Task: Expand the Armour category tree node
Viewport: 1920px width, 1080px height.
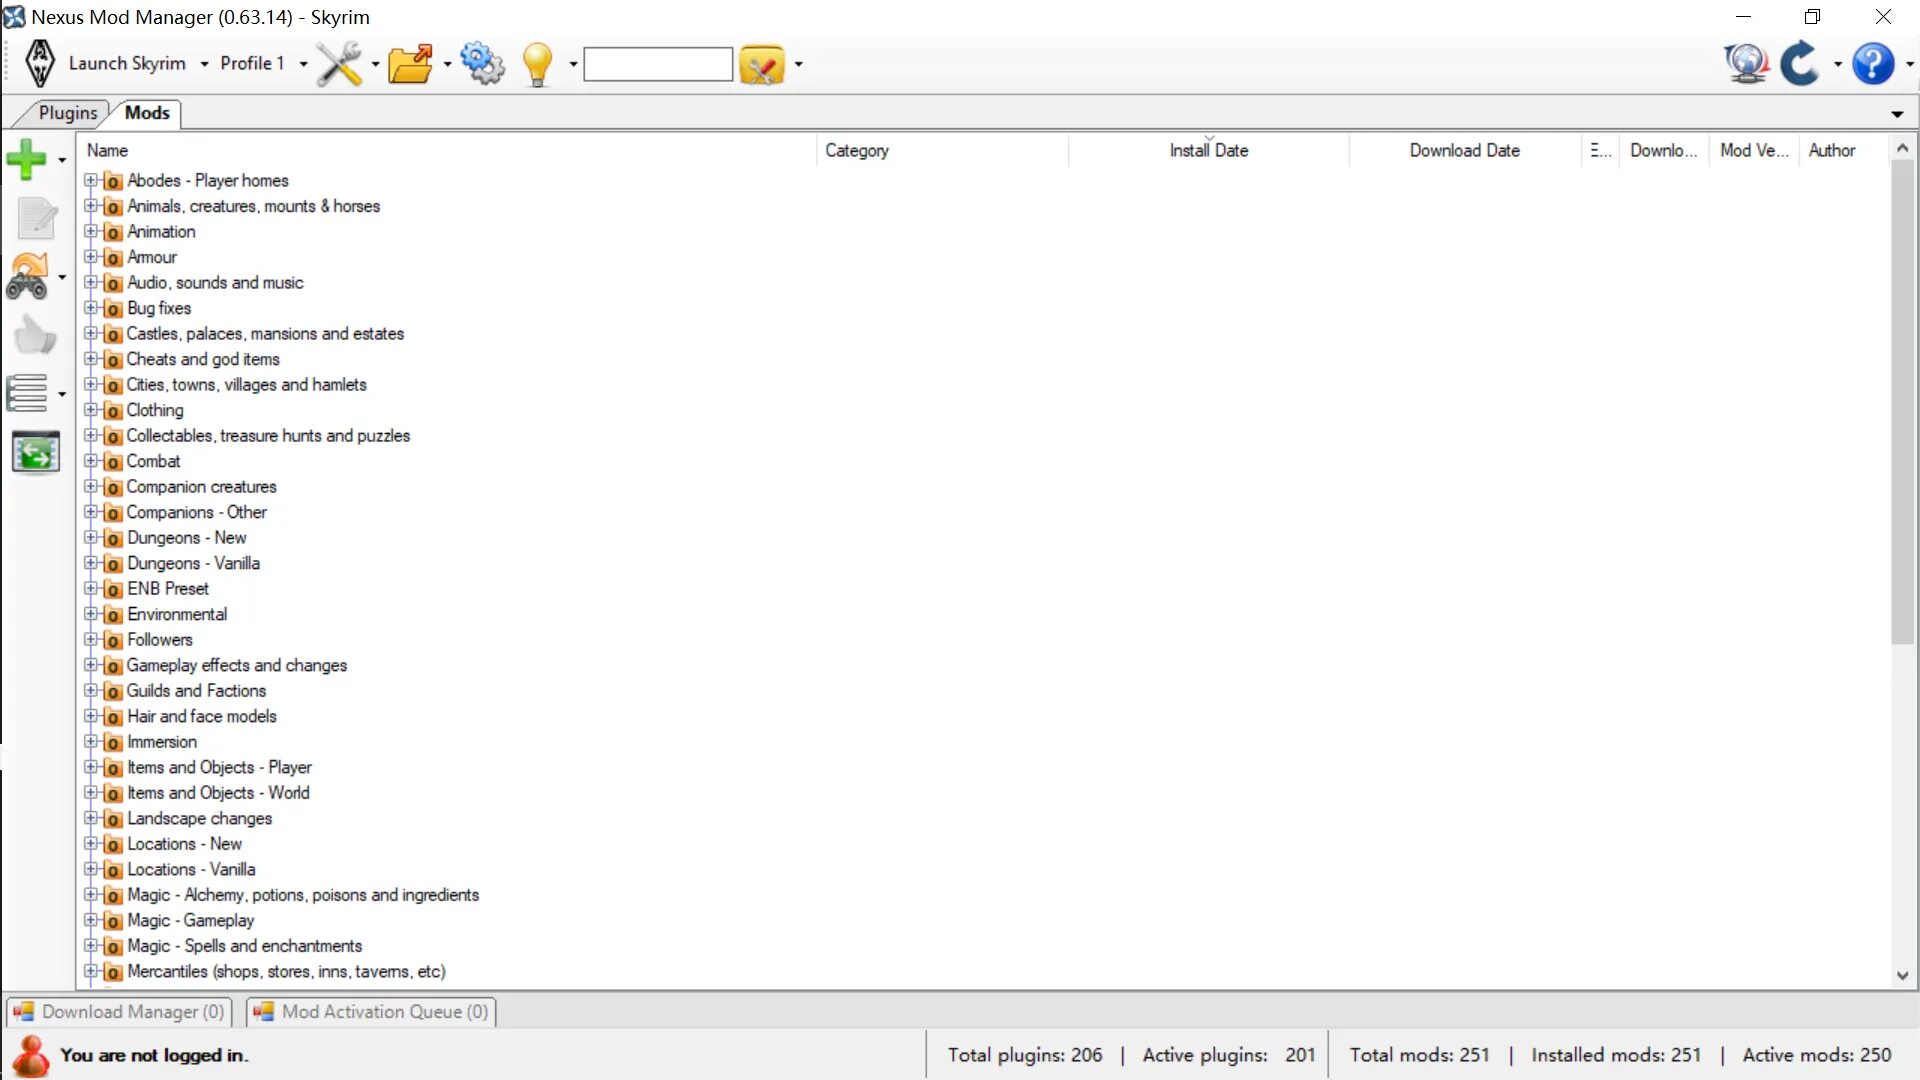Action: tap(91, 257)
